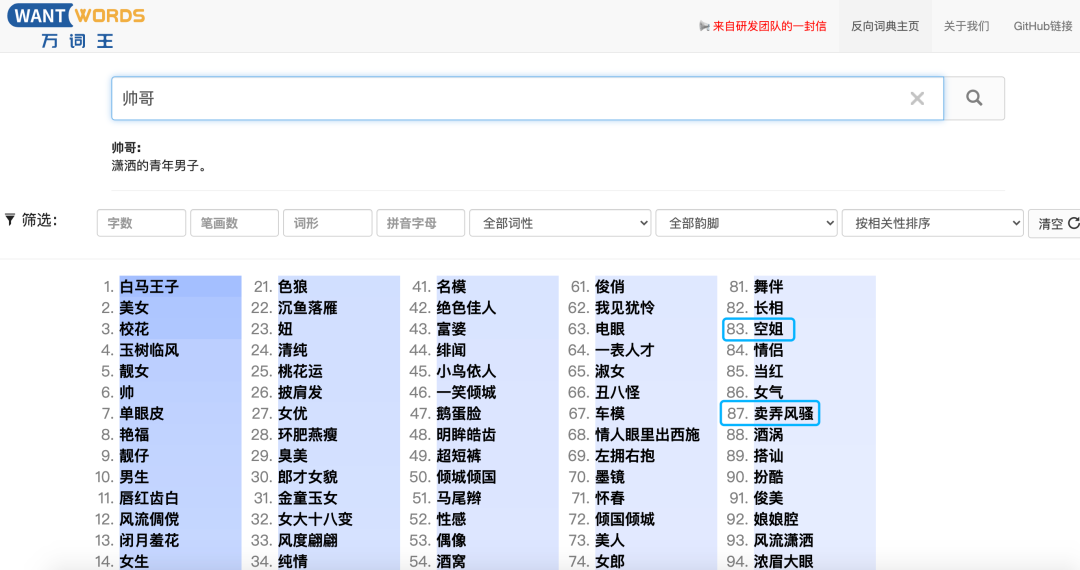Image resolution: width=1080 pixels, height=570 pixels.
Task: Click the 清空 button
Action: coord(1055,223)
